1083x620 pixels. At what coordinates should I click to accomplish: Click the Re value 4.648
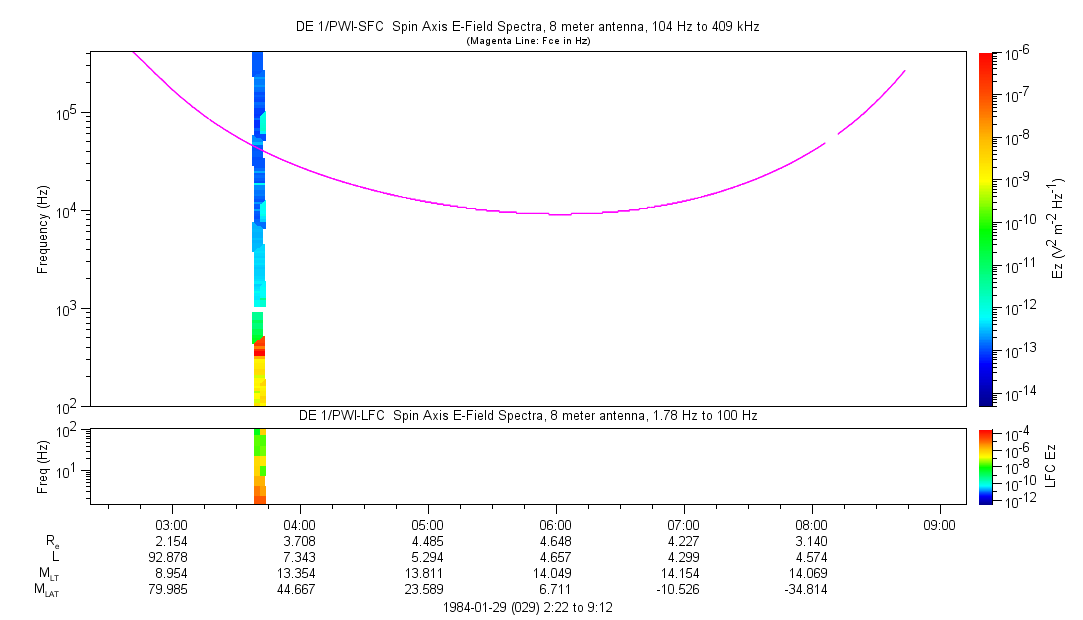[555, 541]
